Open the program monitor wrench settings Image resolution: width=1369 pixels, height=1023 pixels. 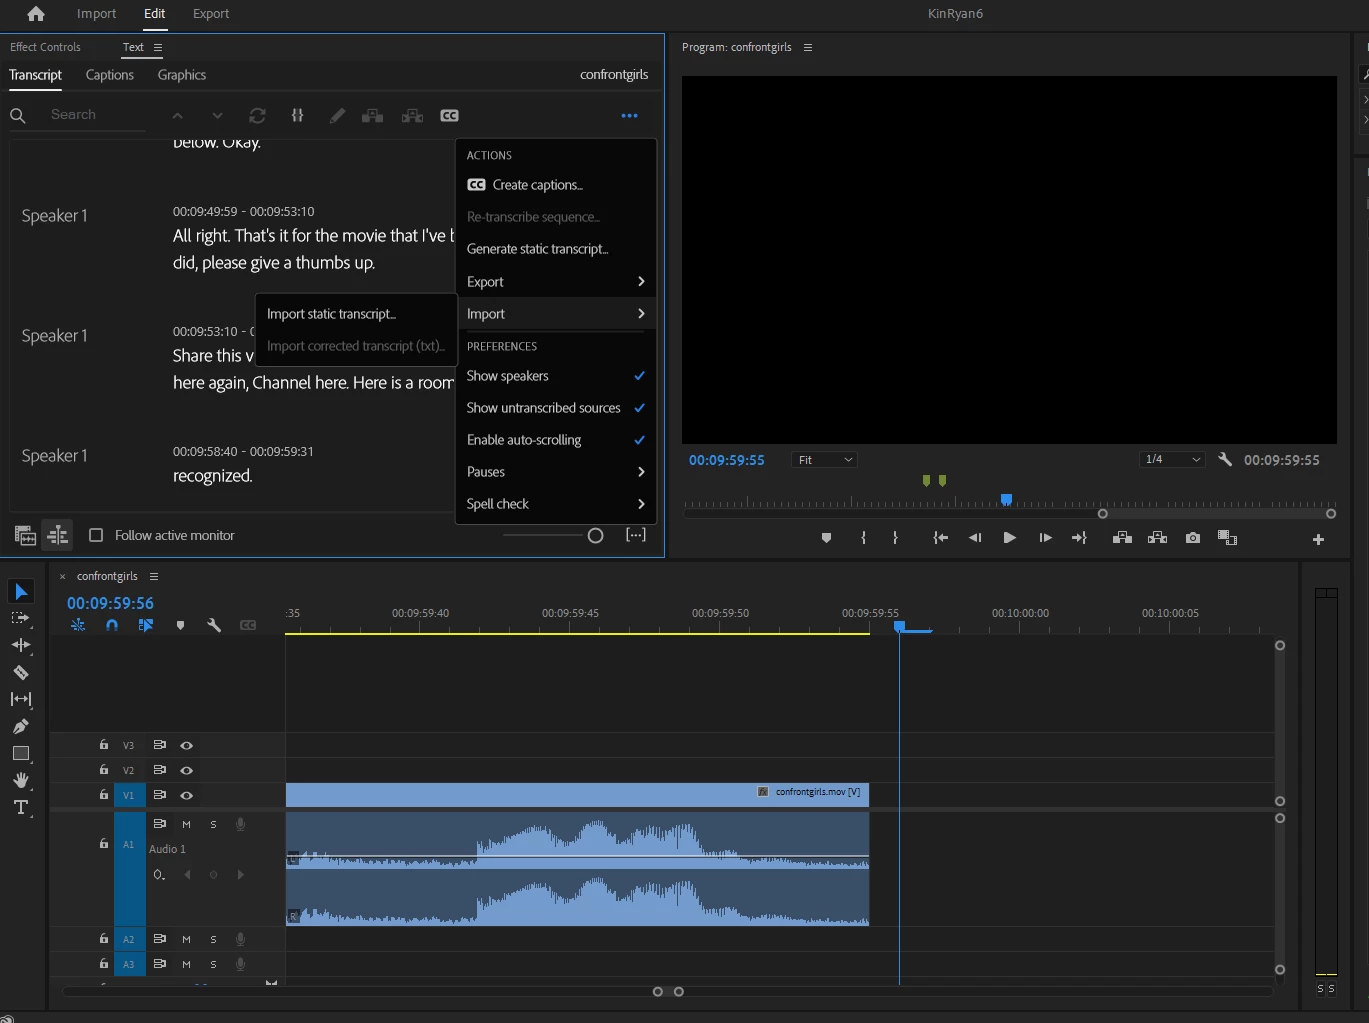click(1225, 460)
